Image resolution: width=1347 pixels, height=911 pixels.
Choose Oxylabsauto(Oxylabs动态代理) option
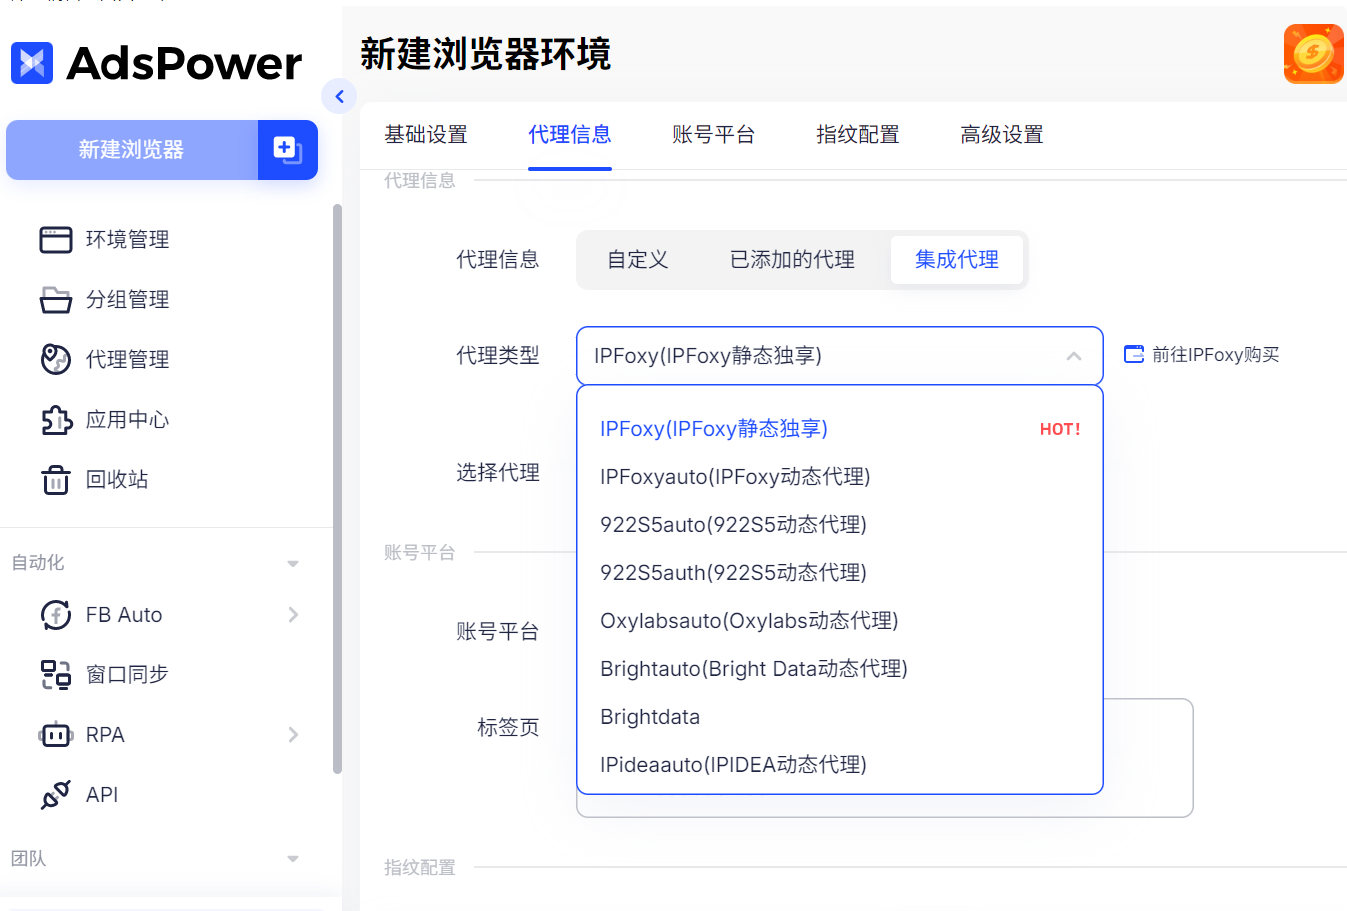point(840,621)
